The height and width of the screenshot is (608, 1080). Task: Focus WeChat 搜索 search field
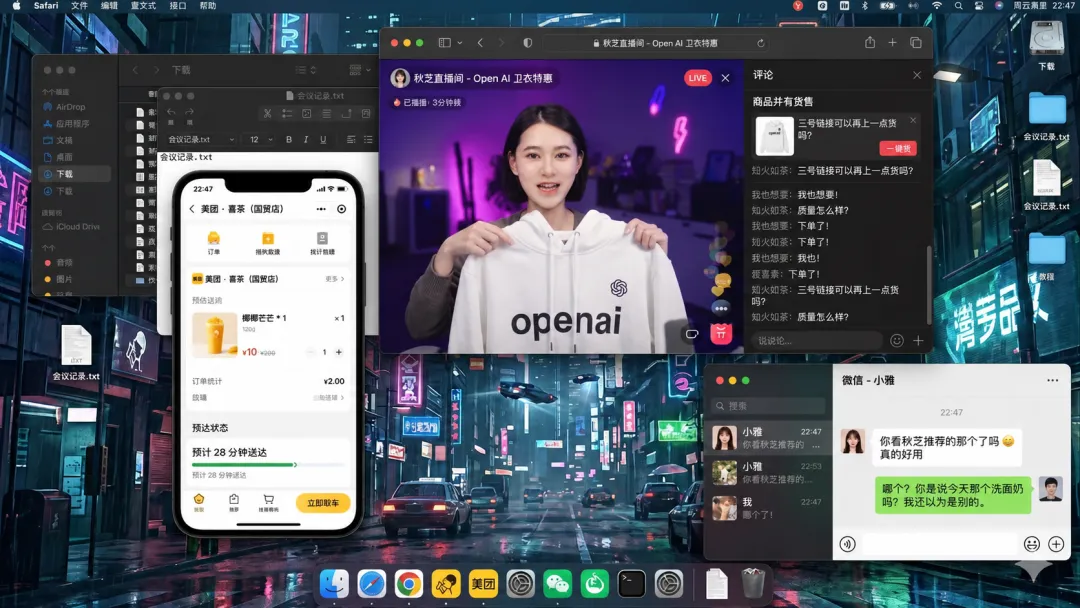point(768,406)
